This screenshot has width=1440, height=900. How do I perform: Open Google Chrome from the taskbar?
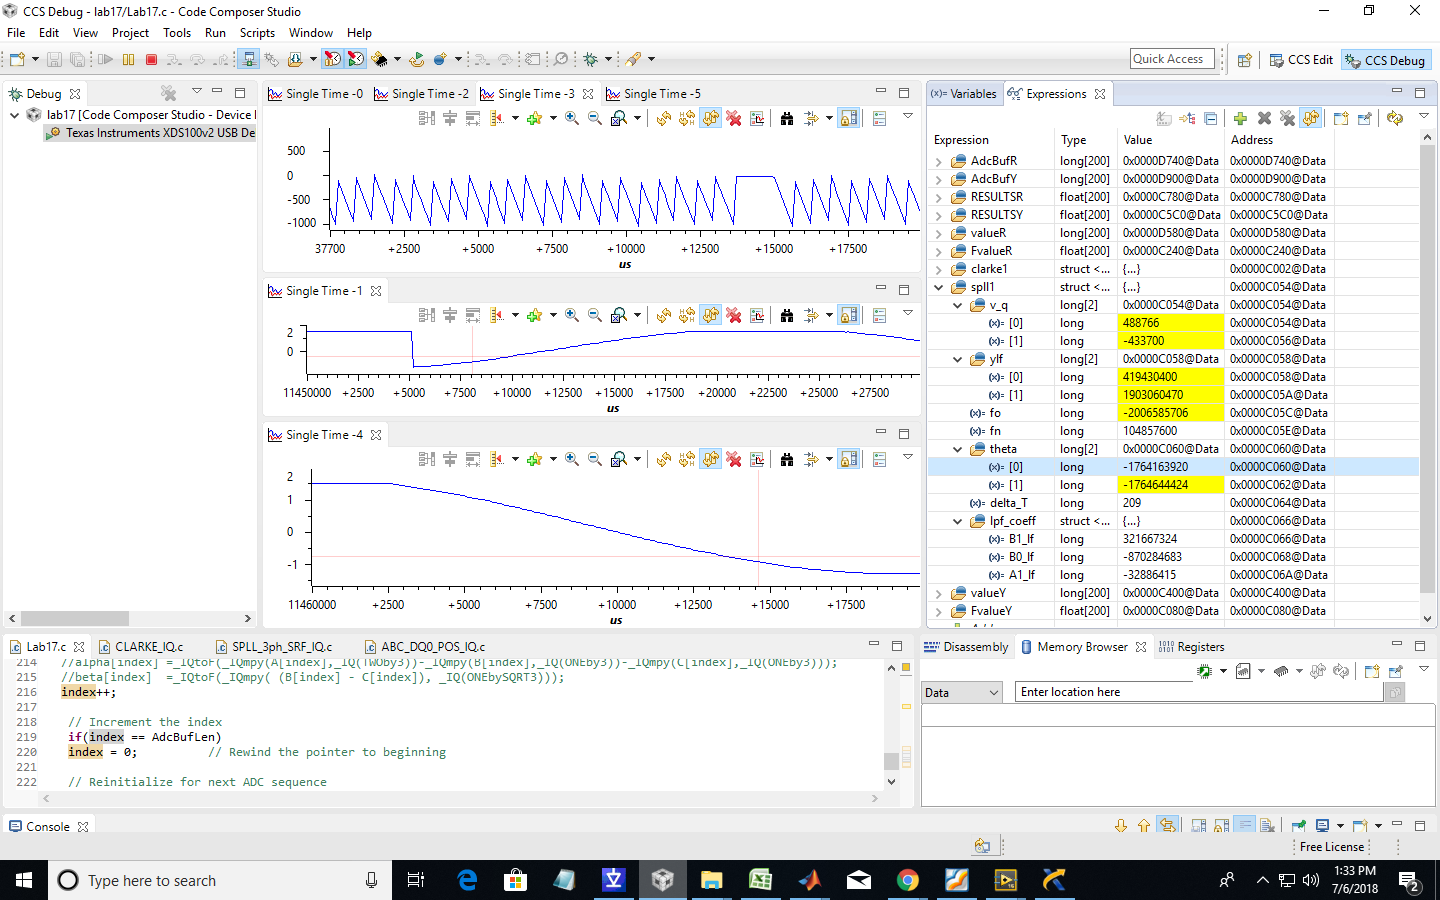[x=907, y=880]
